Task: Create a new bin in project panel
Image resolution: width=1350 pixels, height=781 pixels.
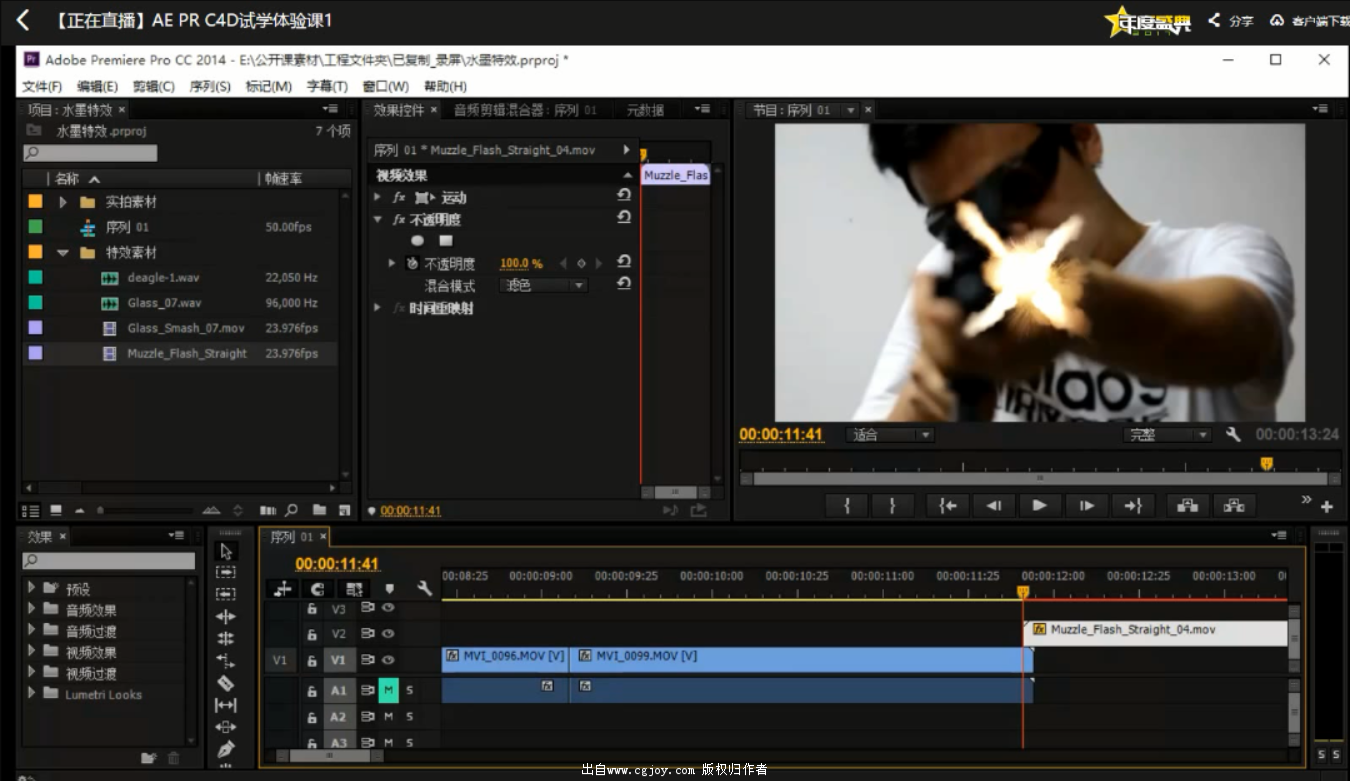Action: click(319, 510)
